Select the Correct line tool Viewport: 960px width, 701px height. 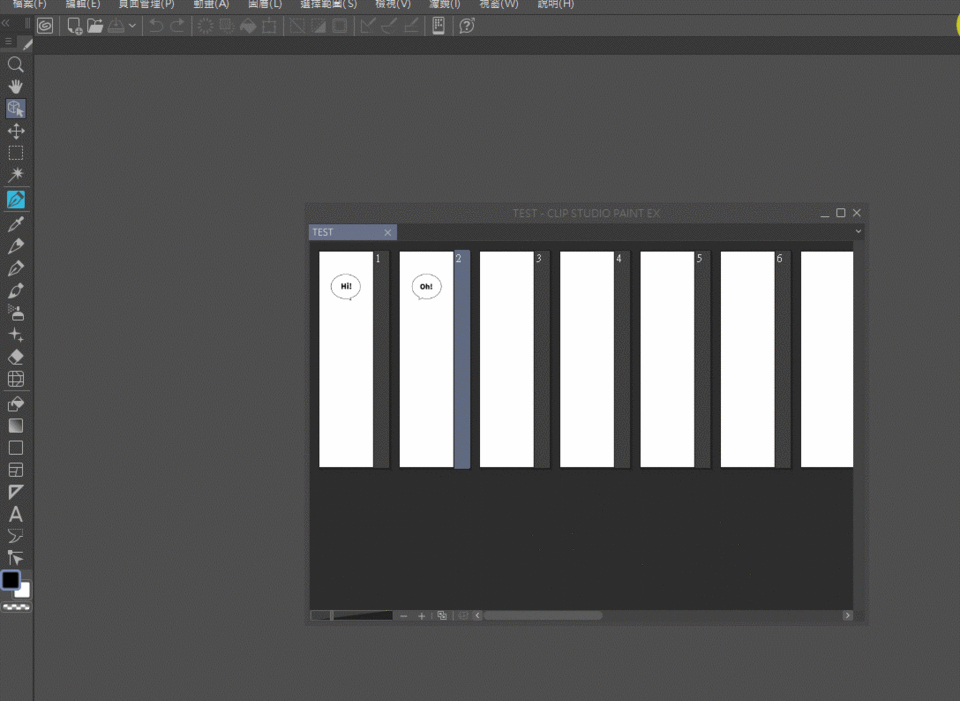[x=16, y=558]
